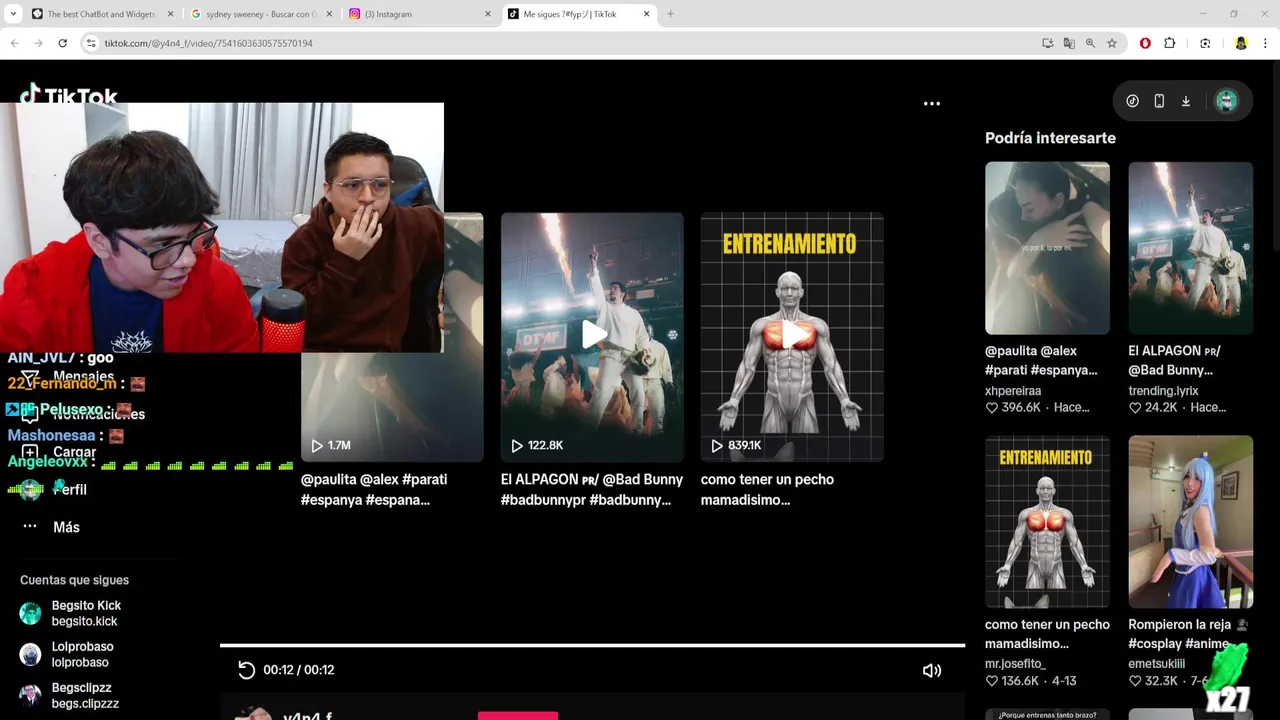Screen dimensions: 1280x720
Task: Open the phone app icon
Action: [1159, 101]
